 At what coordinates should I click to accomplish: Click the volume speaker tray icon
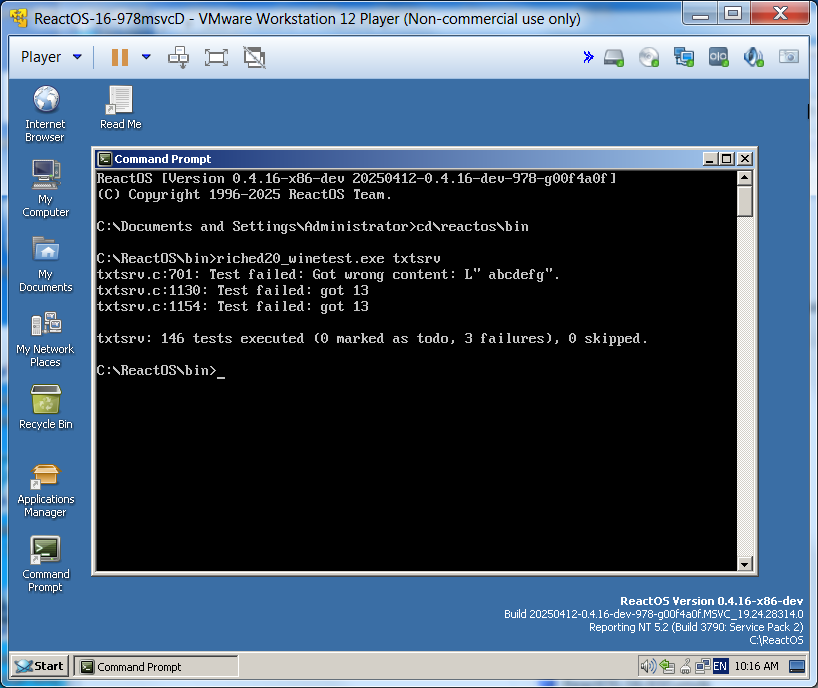click(648, 666)
